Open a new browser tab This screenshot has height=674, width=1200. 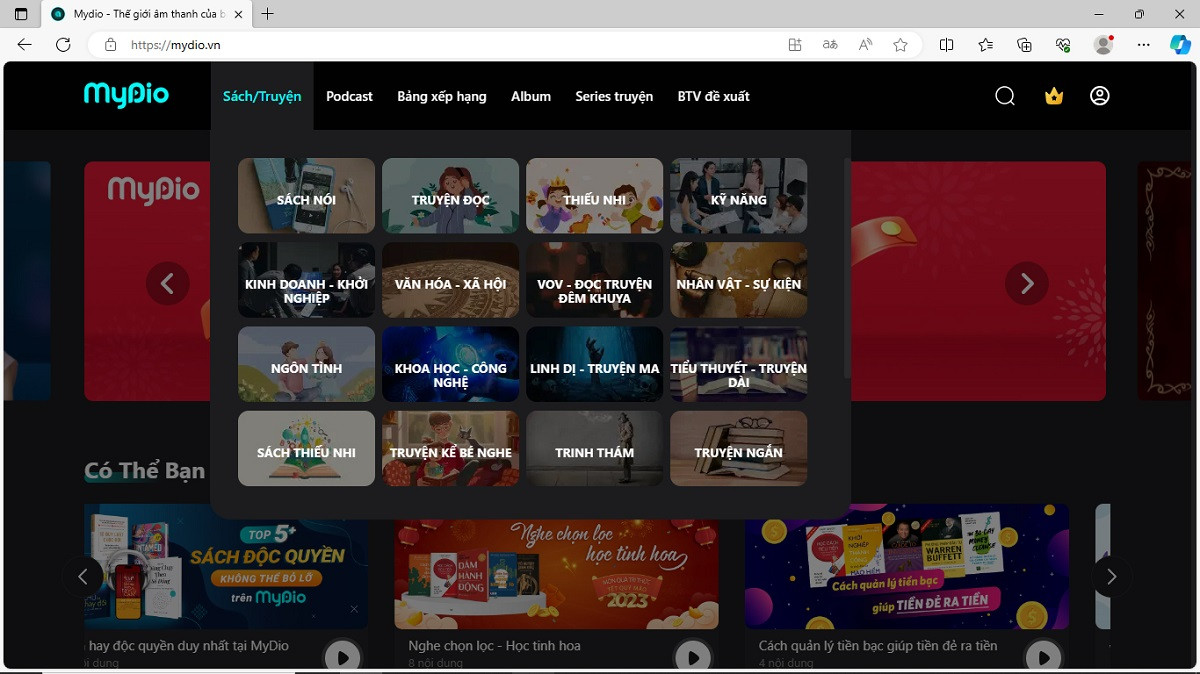(x=267, y=14)
